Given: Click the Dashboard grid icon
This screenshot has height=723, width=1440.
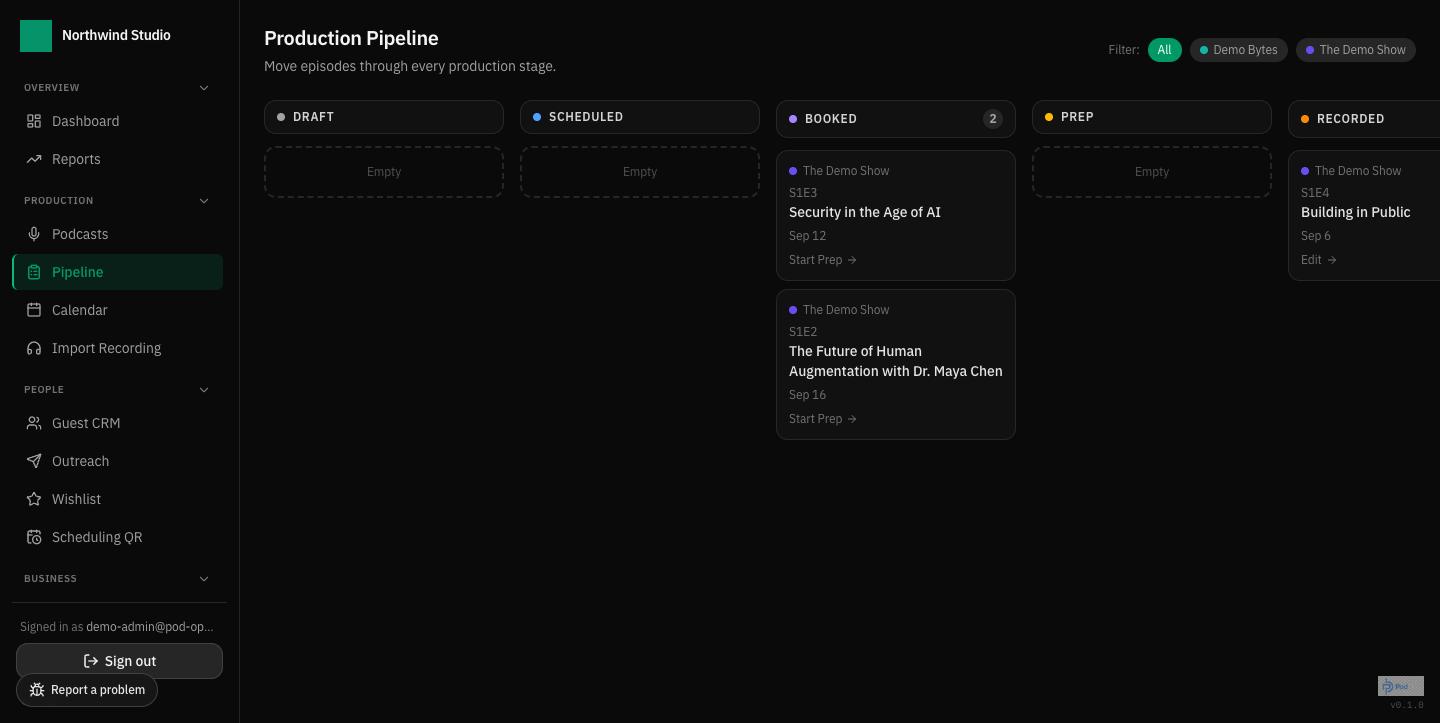Looking at the screenshot, I should click(34, 121).
